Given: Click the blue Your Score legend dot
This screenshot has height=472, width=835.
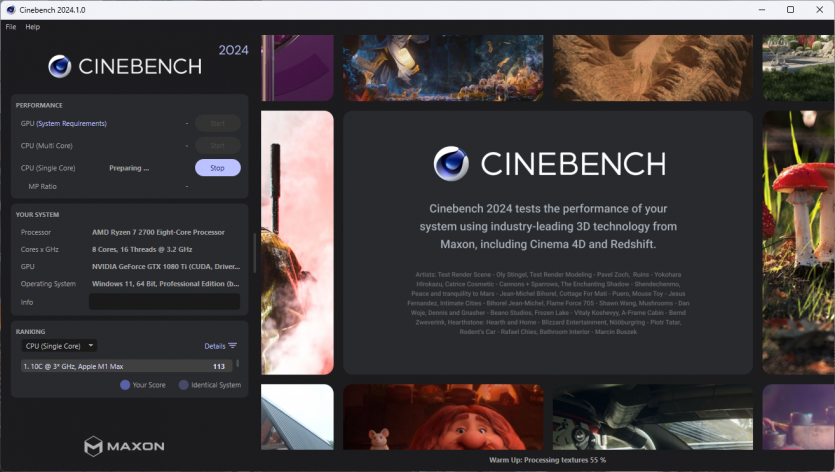Looking at the screenshot, I should click(125, 385).
